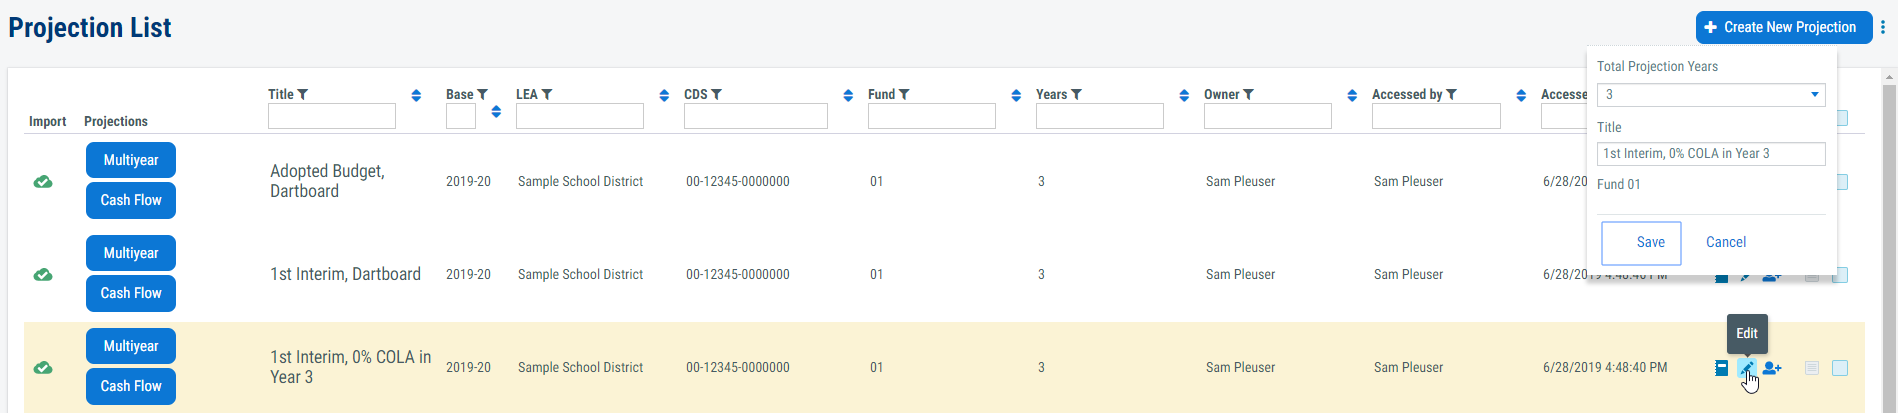
Task: Click the CDS column filter input
Action: click(x=756, y=116)
